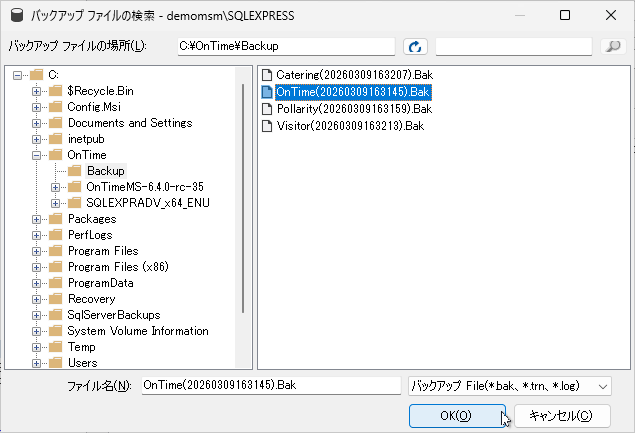Click the backup file location path field
The image size is (635, 433).
(x=285, y=46)
